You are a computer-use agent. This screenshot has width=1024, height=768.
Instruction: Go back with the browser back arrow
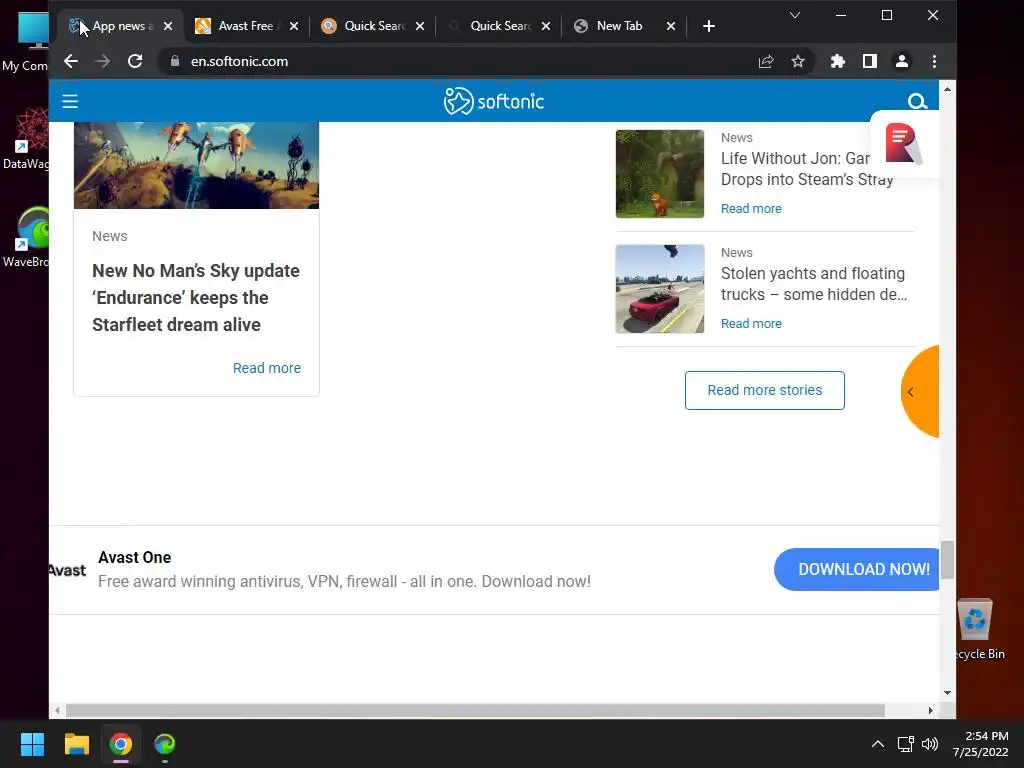[x=71, y=61]
